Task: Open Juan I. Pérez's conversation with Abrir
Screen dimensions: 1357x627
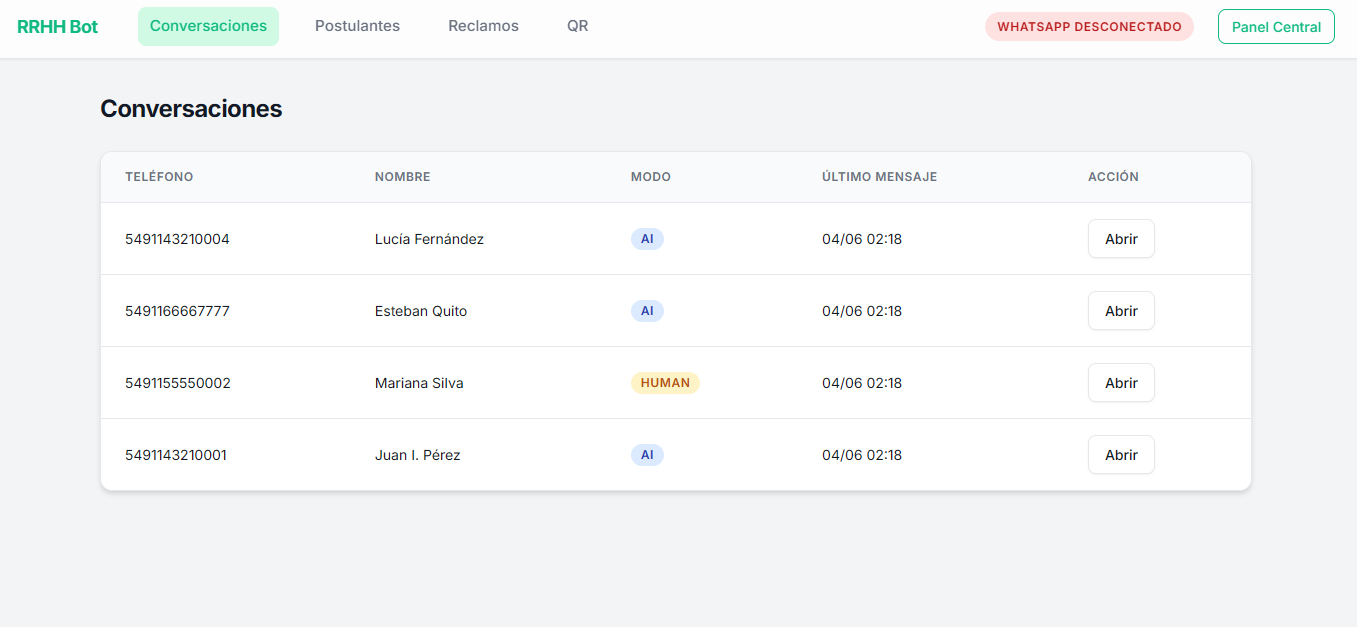Action: point(1121,455)
